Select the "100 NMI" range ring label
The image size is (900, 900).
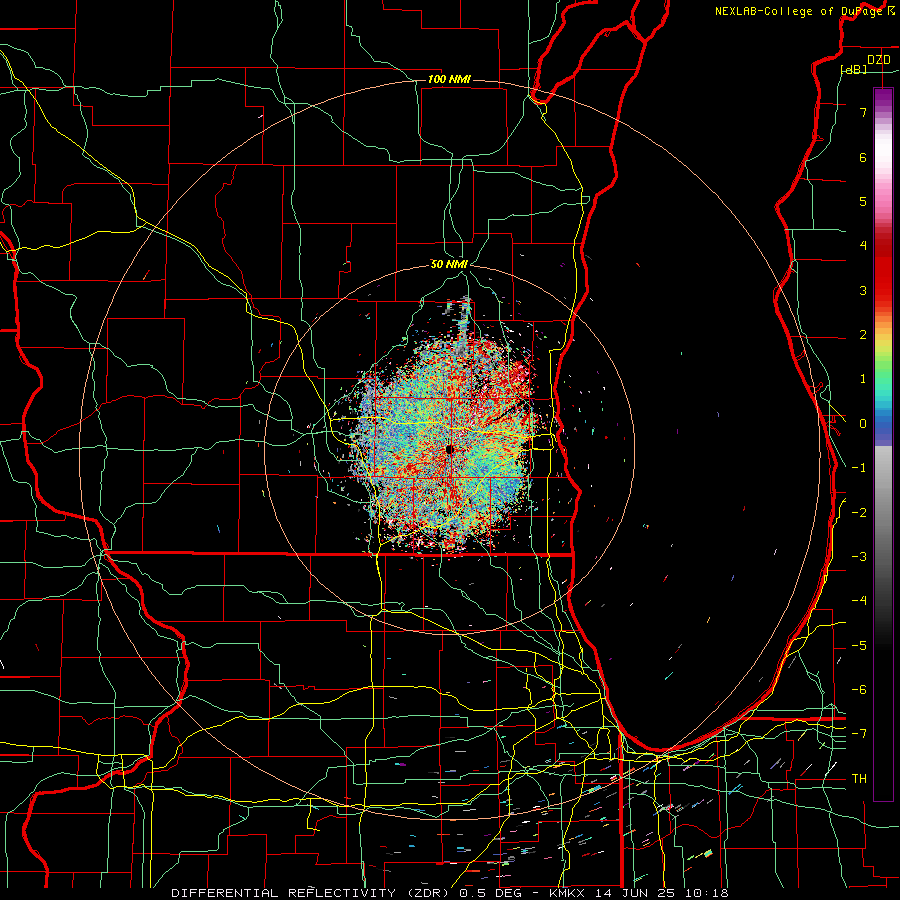(449, 79)
